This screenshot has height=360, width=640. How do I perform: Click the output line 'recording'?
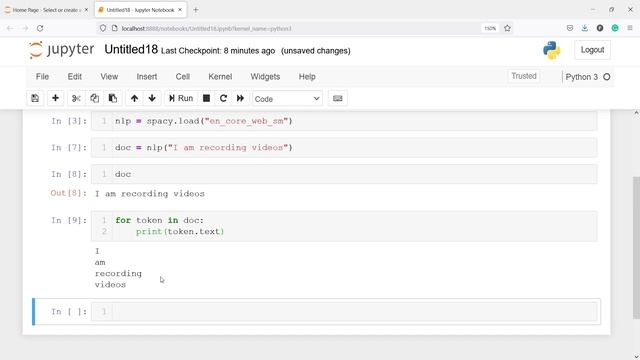click(118, 273)
